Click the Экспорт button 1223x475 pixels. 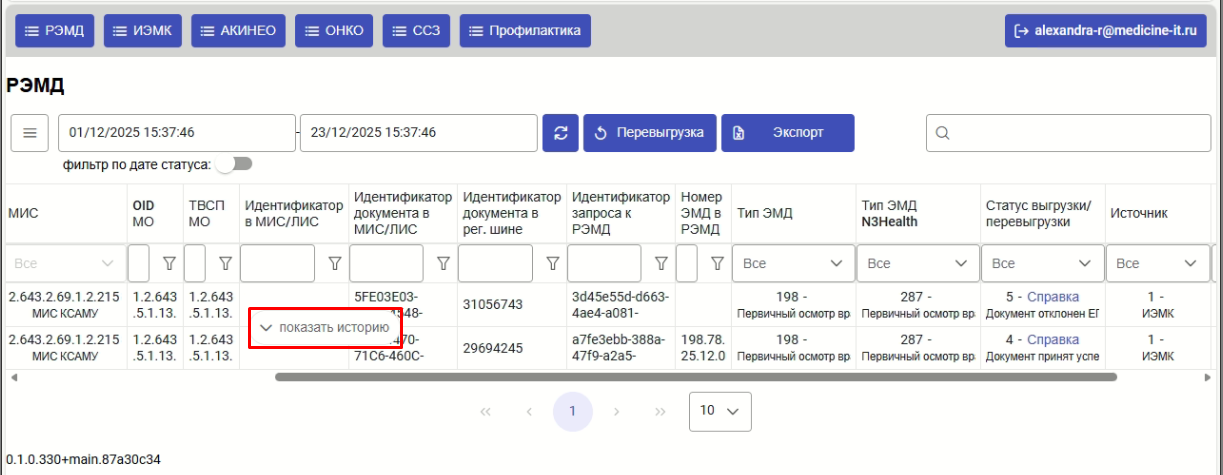click(x=787, y=133)
